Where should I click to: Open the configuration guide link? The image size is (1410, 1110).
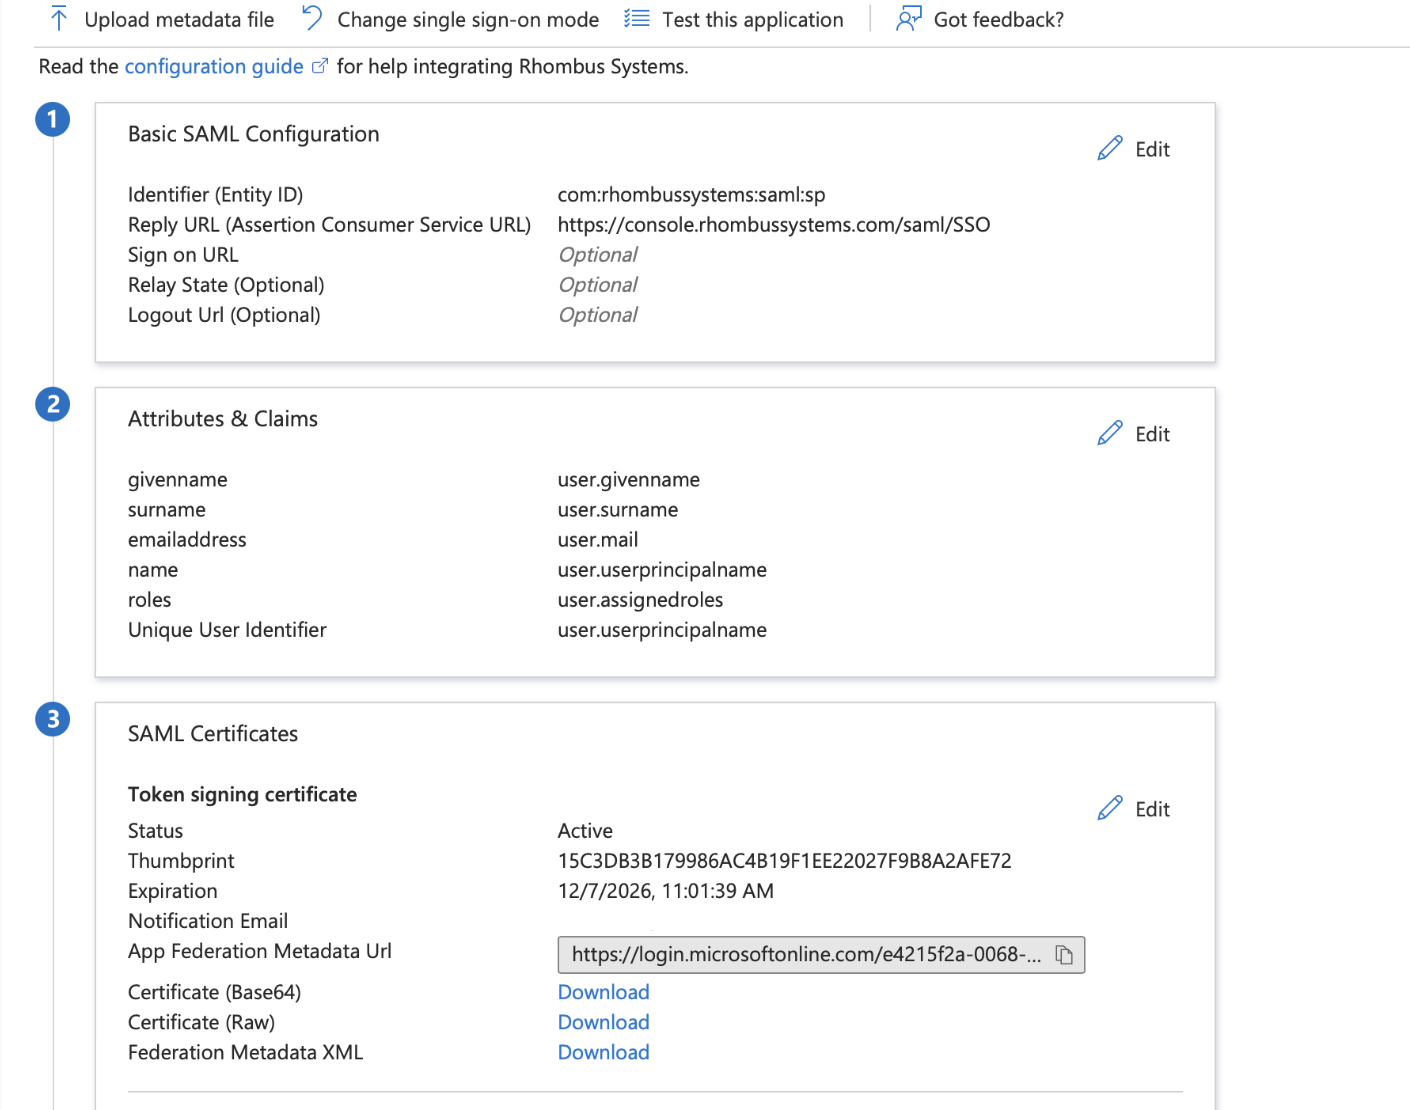click(214, 66)
